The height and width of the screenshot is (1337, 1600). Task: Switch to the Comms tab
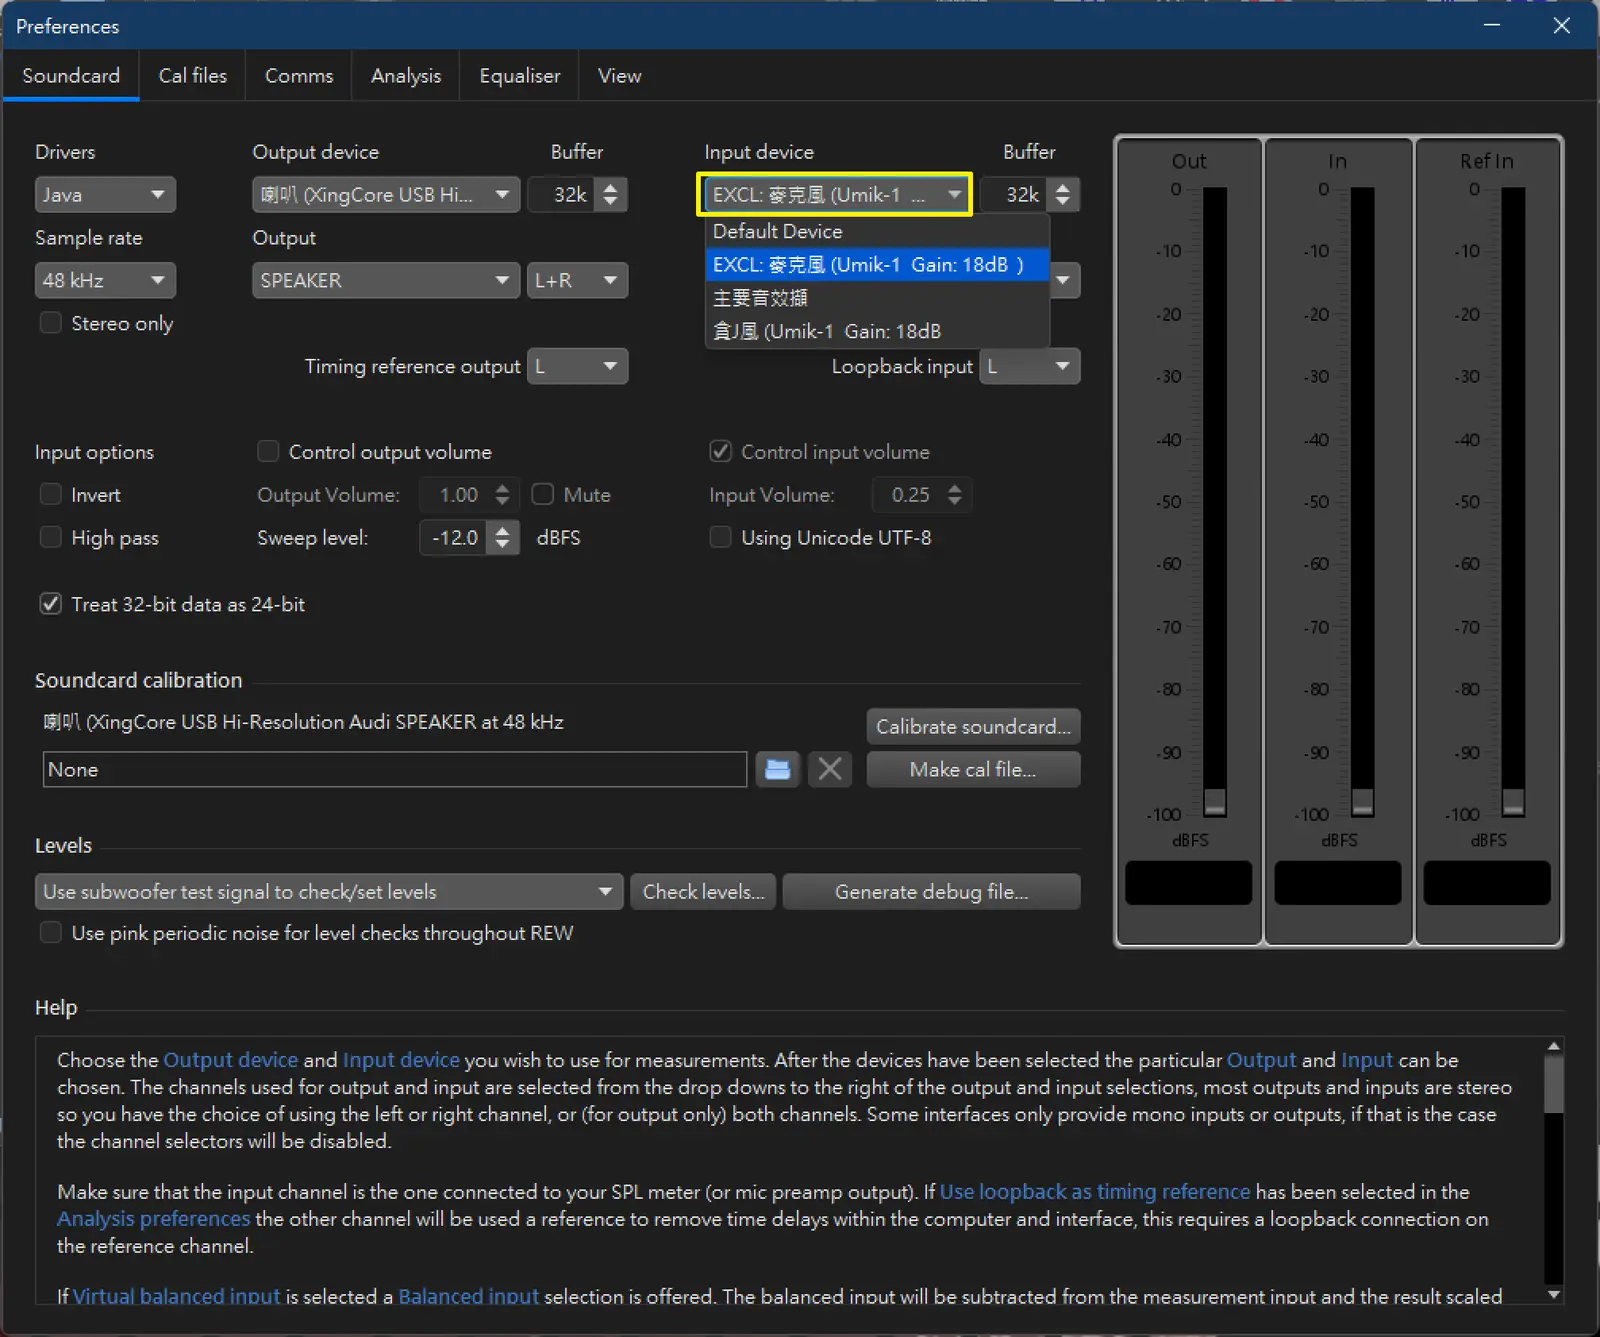coord(299,76)
